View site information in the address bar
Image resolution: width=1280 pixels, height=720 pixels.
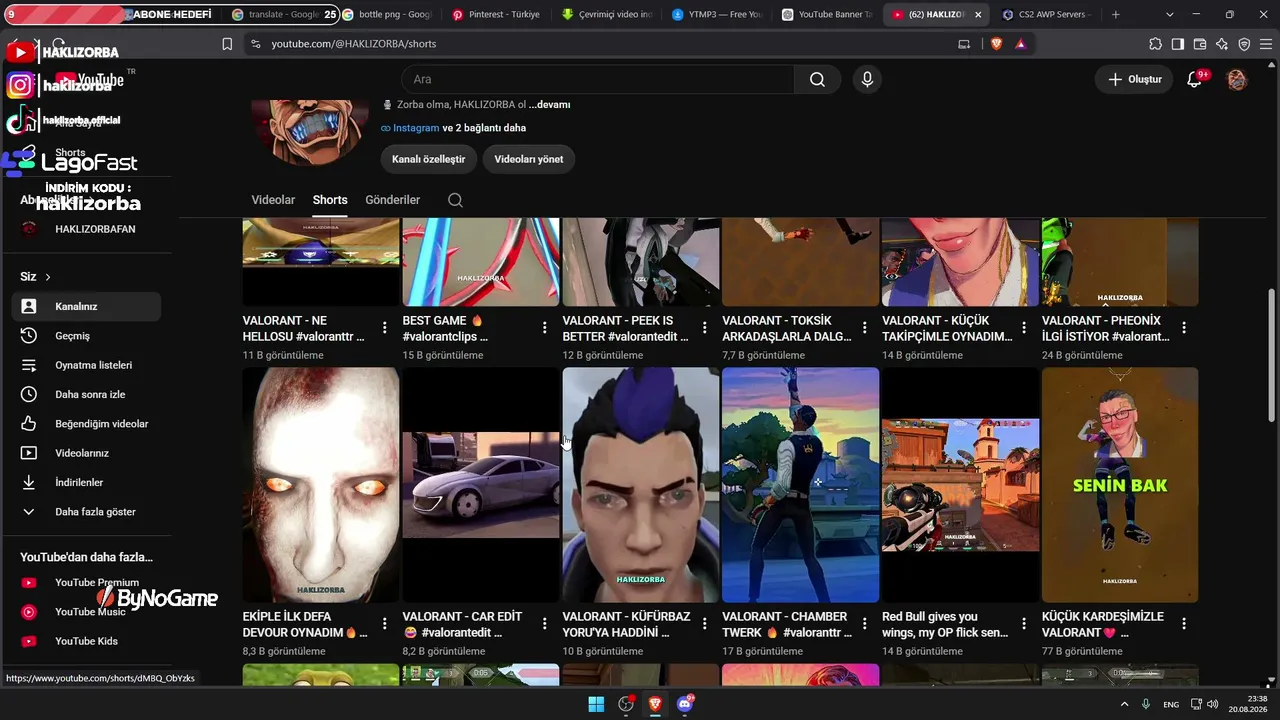click(255, 44)
